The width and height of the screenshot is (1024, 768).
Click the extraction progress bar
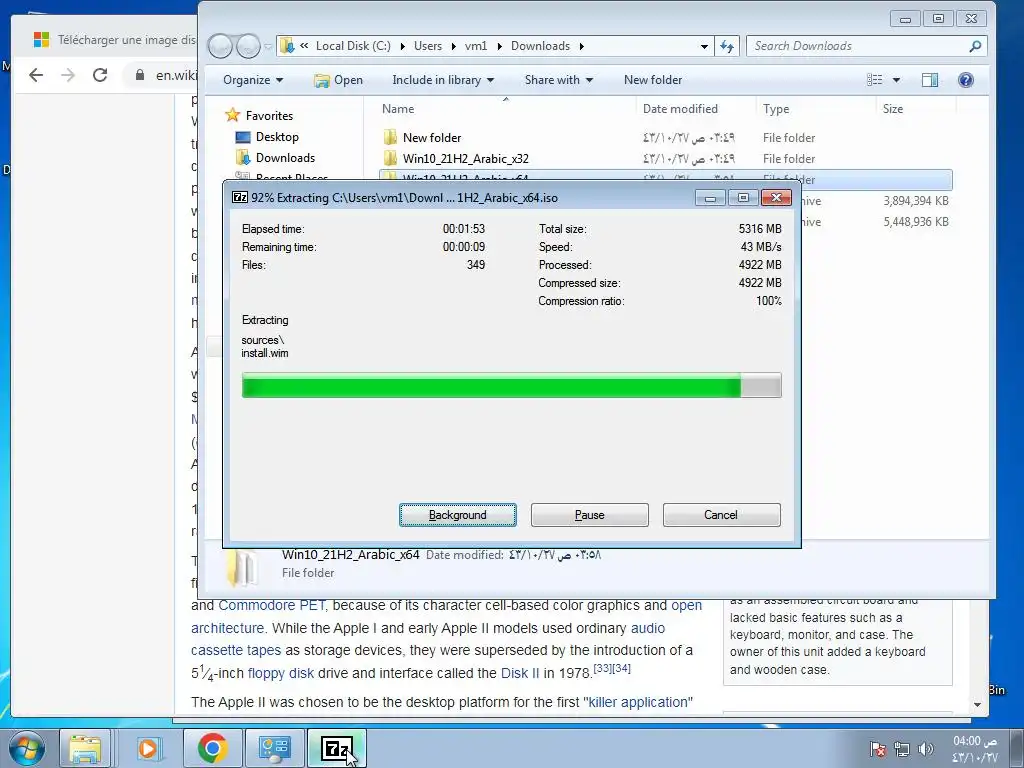(511, 385)
